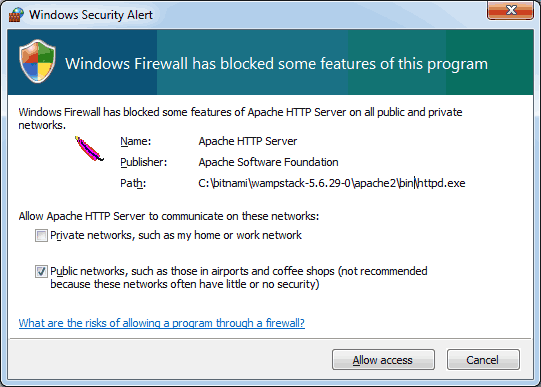This screenshot has width=541, height=387.
Task: Click the Windows Firewall shield icon
Action: click(37, 61)
